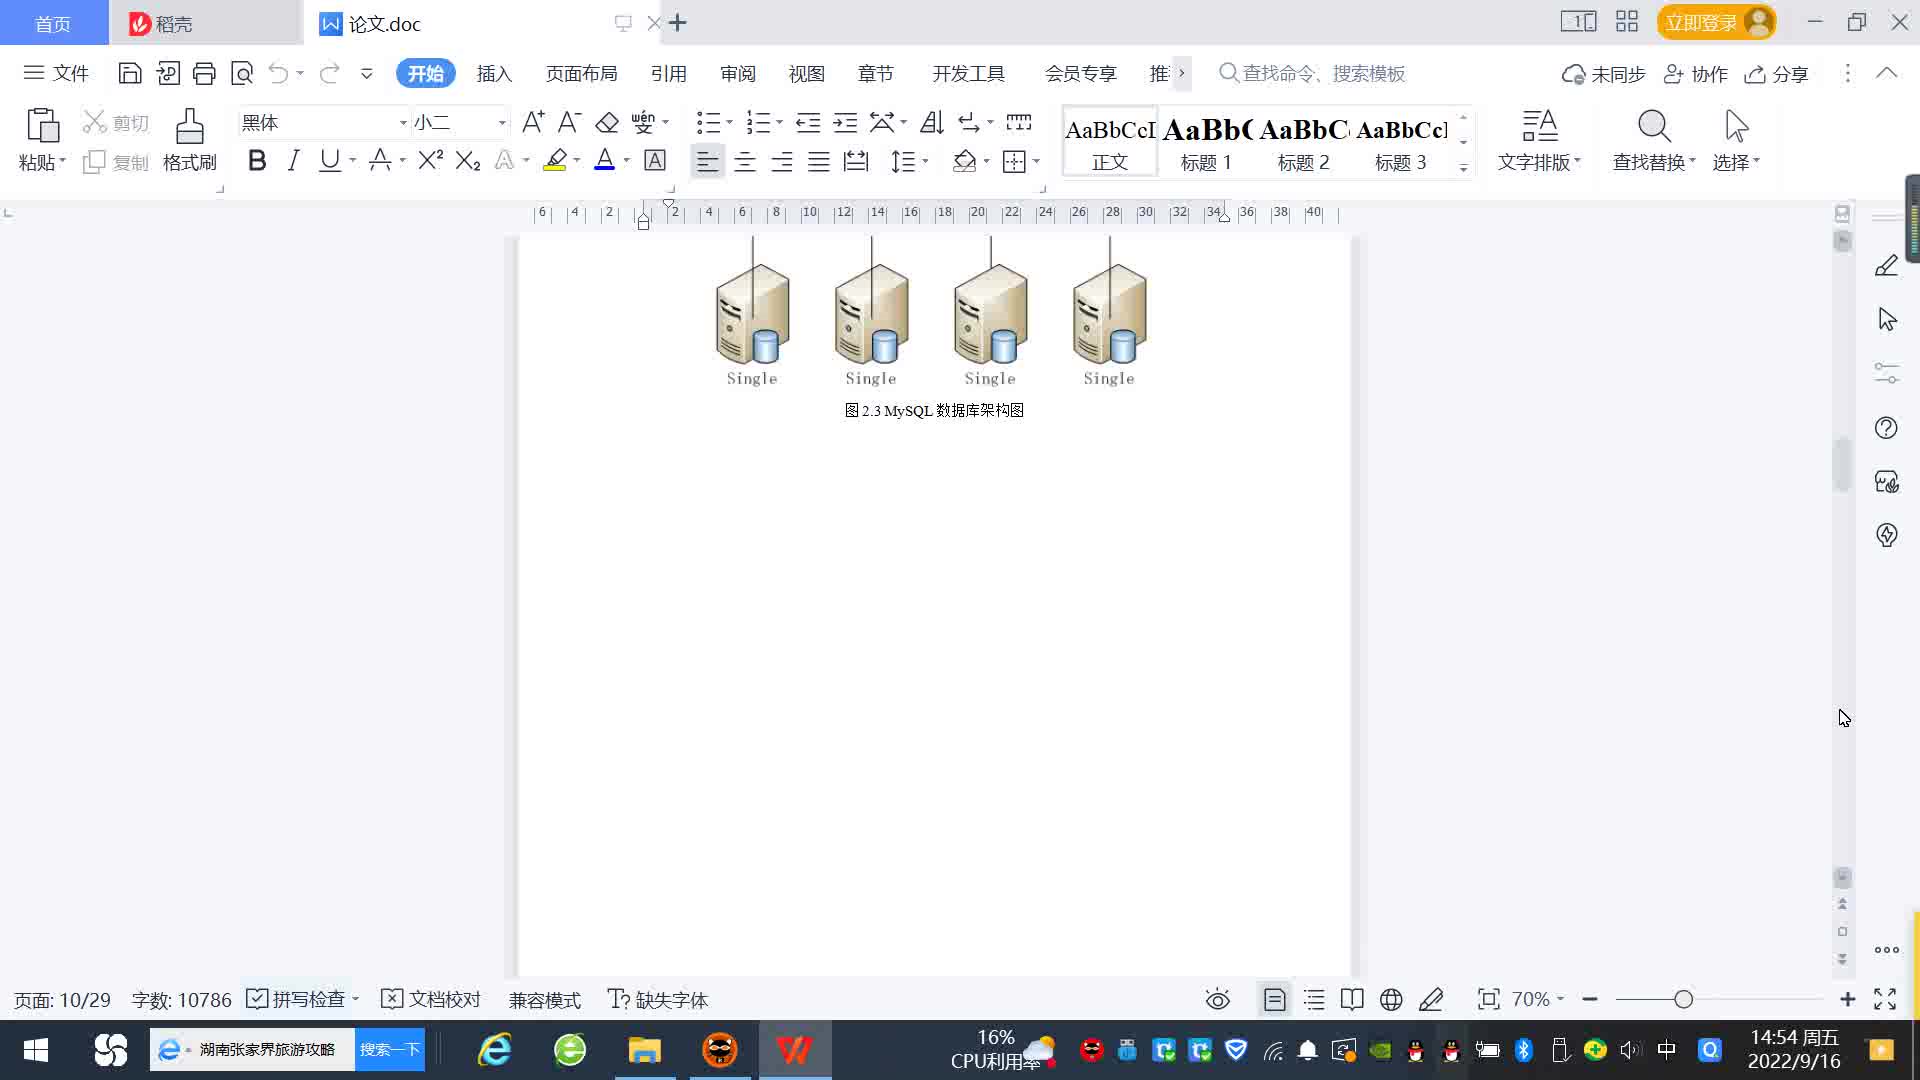Expand bullet list options arrow
The width and height of the screenshot is (1920, 1080).
729,123
